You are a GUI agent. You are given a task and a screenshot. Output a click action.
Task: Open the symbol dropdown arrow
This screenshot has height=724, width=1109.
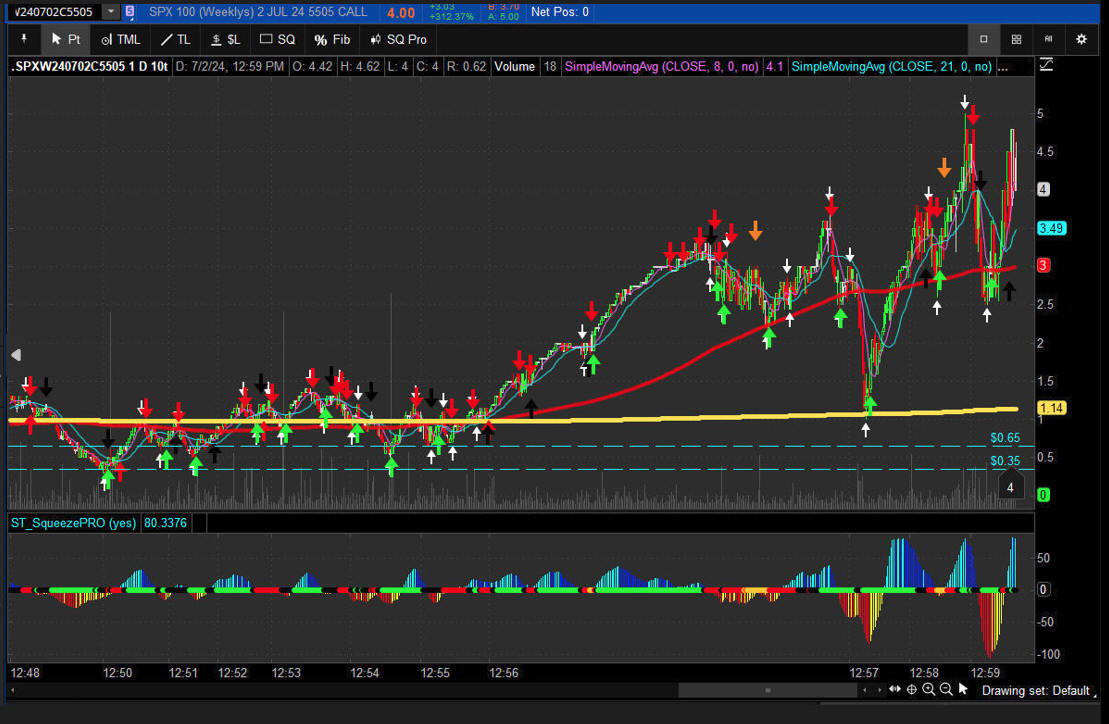(110, 12)
